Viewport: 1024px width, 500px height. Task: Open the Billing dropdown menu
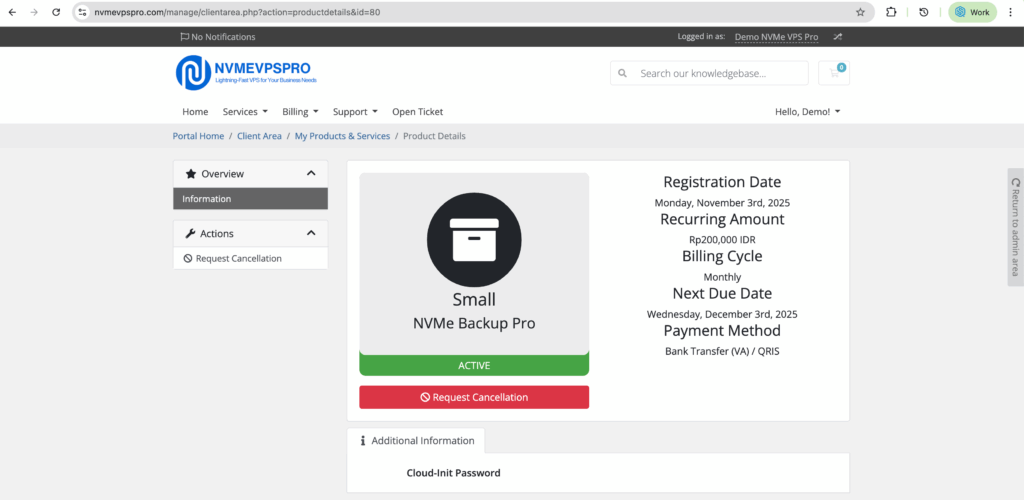pos(300,112)
